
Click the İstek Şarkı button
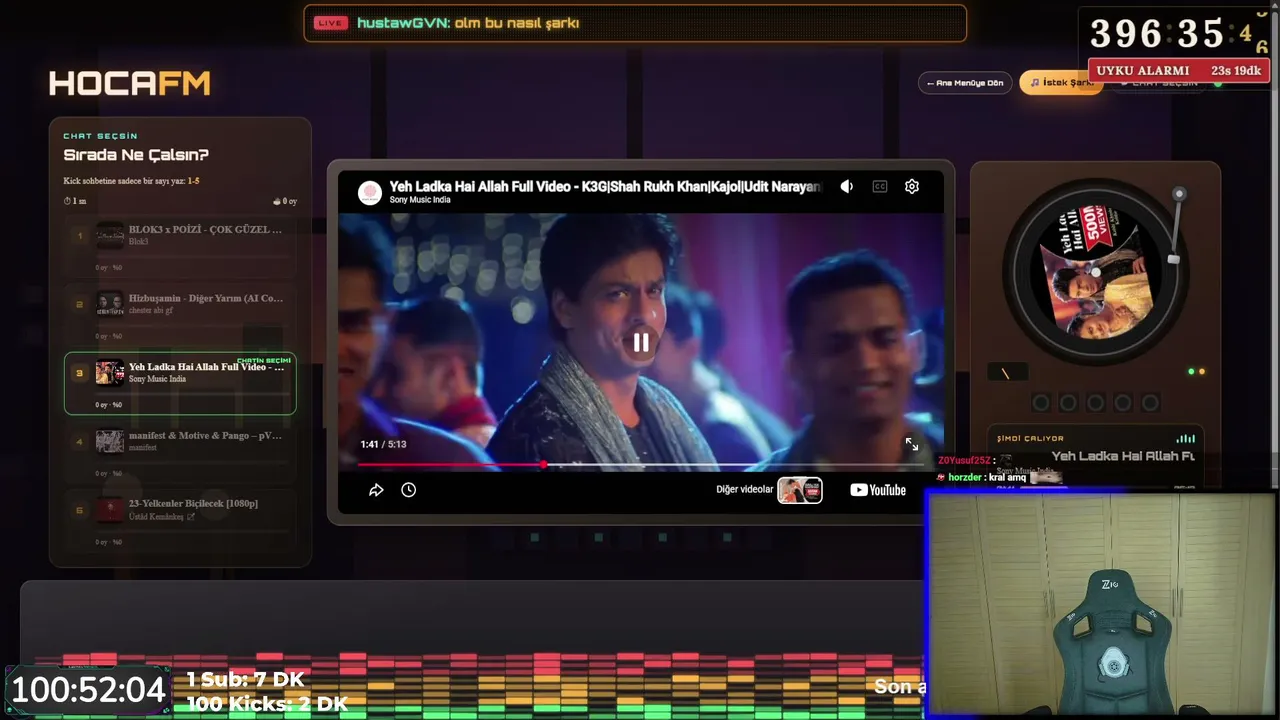(x=1061, y=83)
